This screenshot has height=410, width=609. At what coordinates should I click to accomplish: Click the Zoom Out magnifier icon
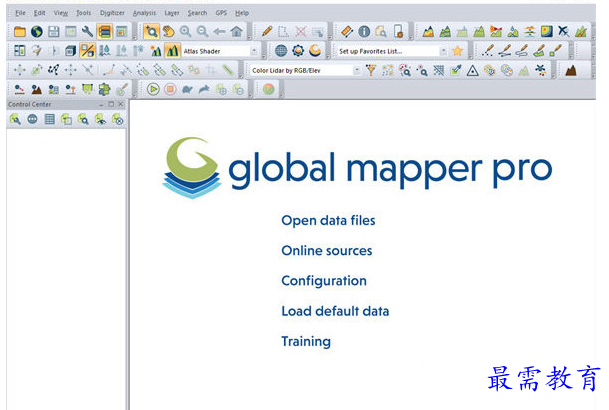tap(202, 31)
